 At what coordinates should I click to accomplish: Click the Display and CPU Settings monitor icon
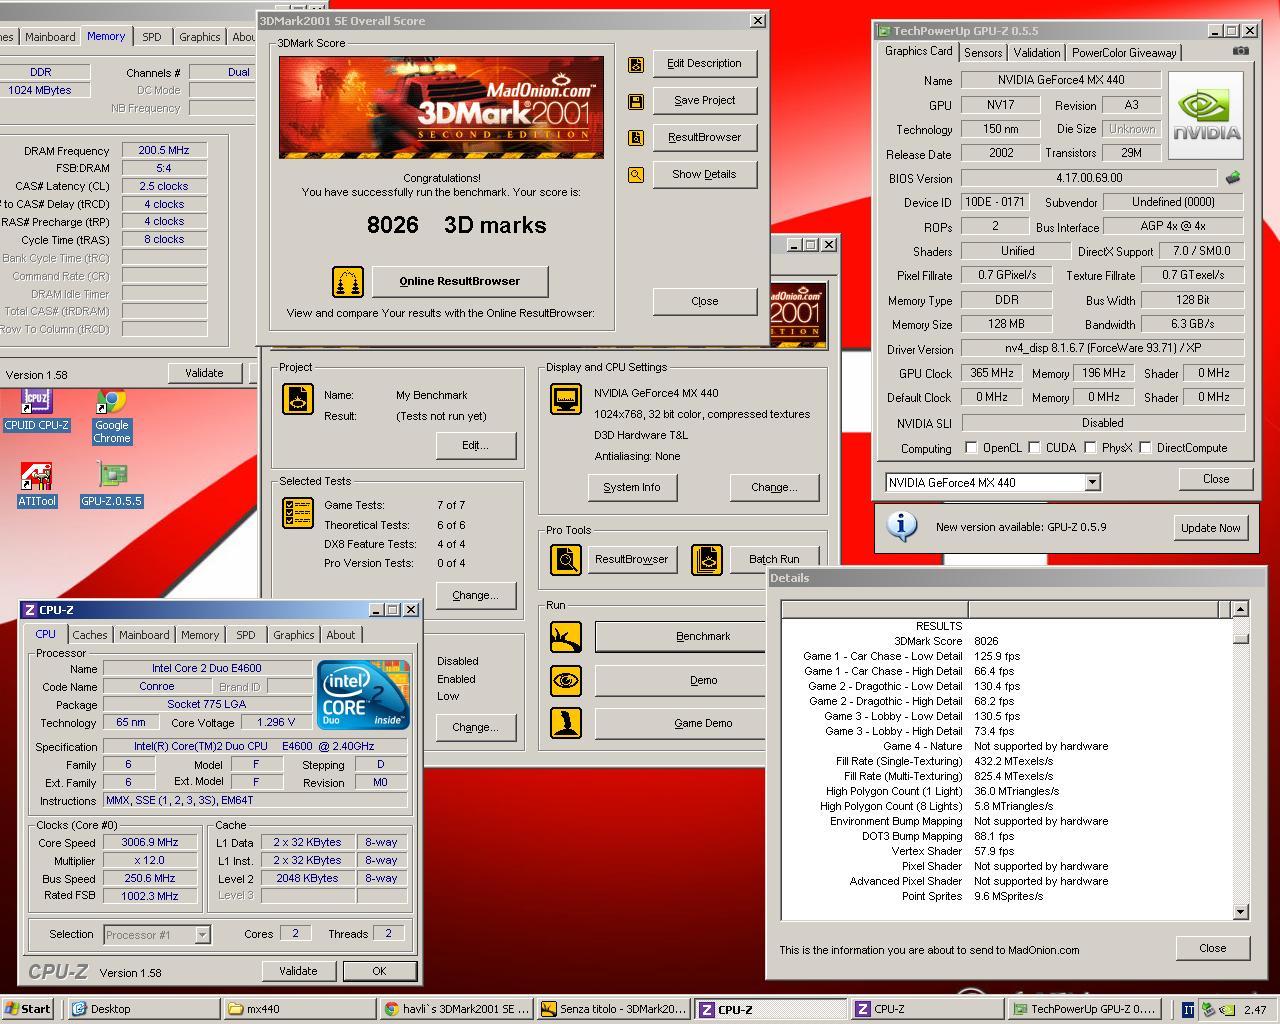566,399
